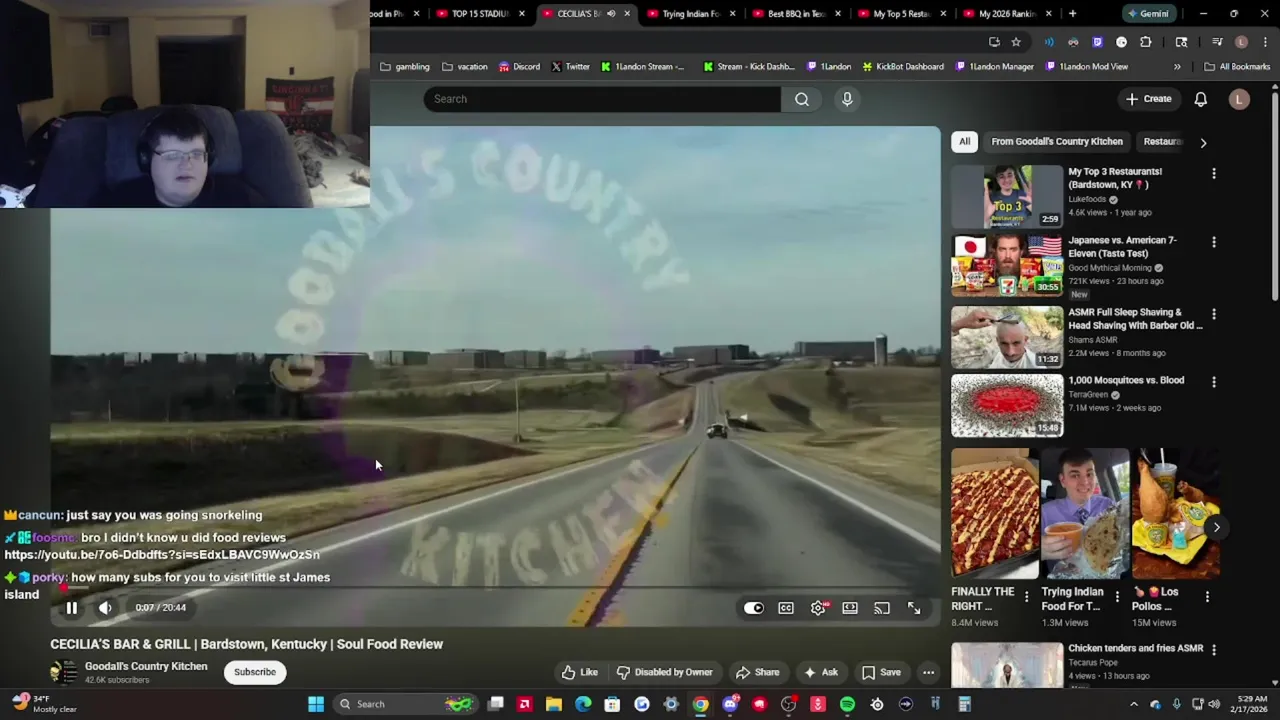The image size is (1280, 720).
Task: Open the Chrome three-dot menu
Action: click(x=1265, y=42)
